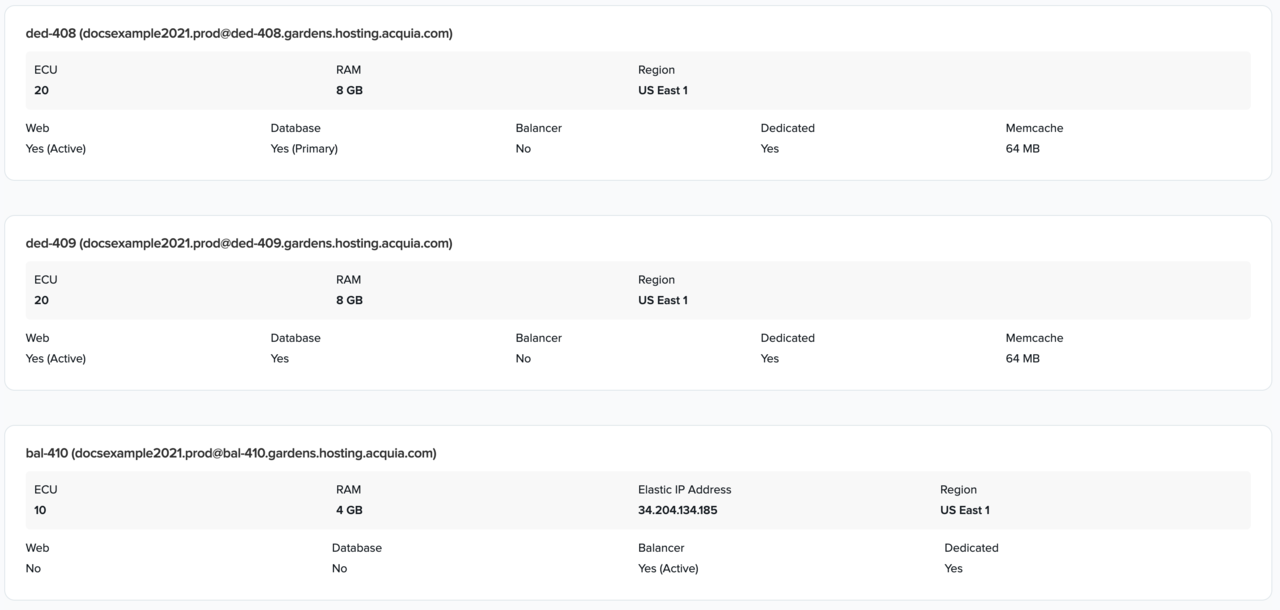This screenshot has width=1280, height=610.
Task: Click ded-408 Database Yes (Primary) value
Action: click(304, 149)
